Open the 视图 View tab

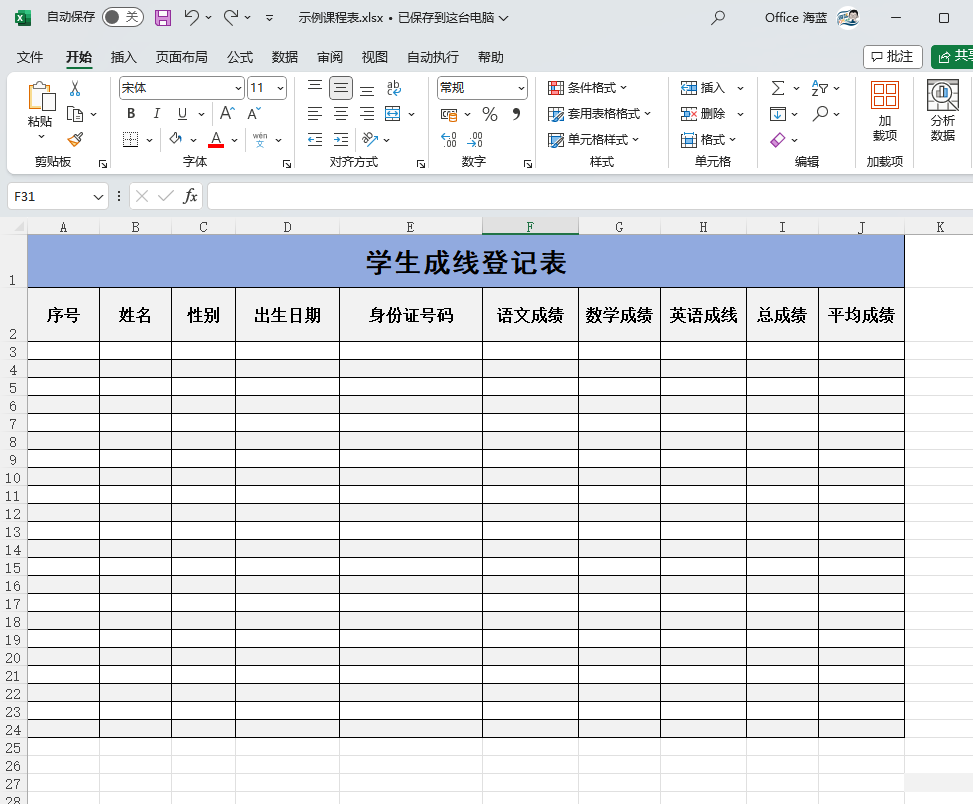pos(374,57)
